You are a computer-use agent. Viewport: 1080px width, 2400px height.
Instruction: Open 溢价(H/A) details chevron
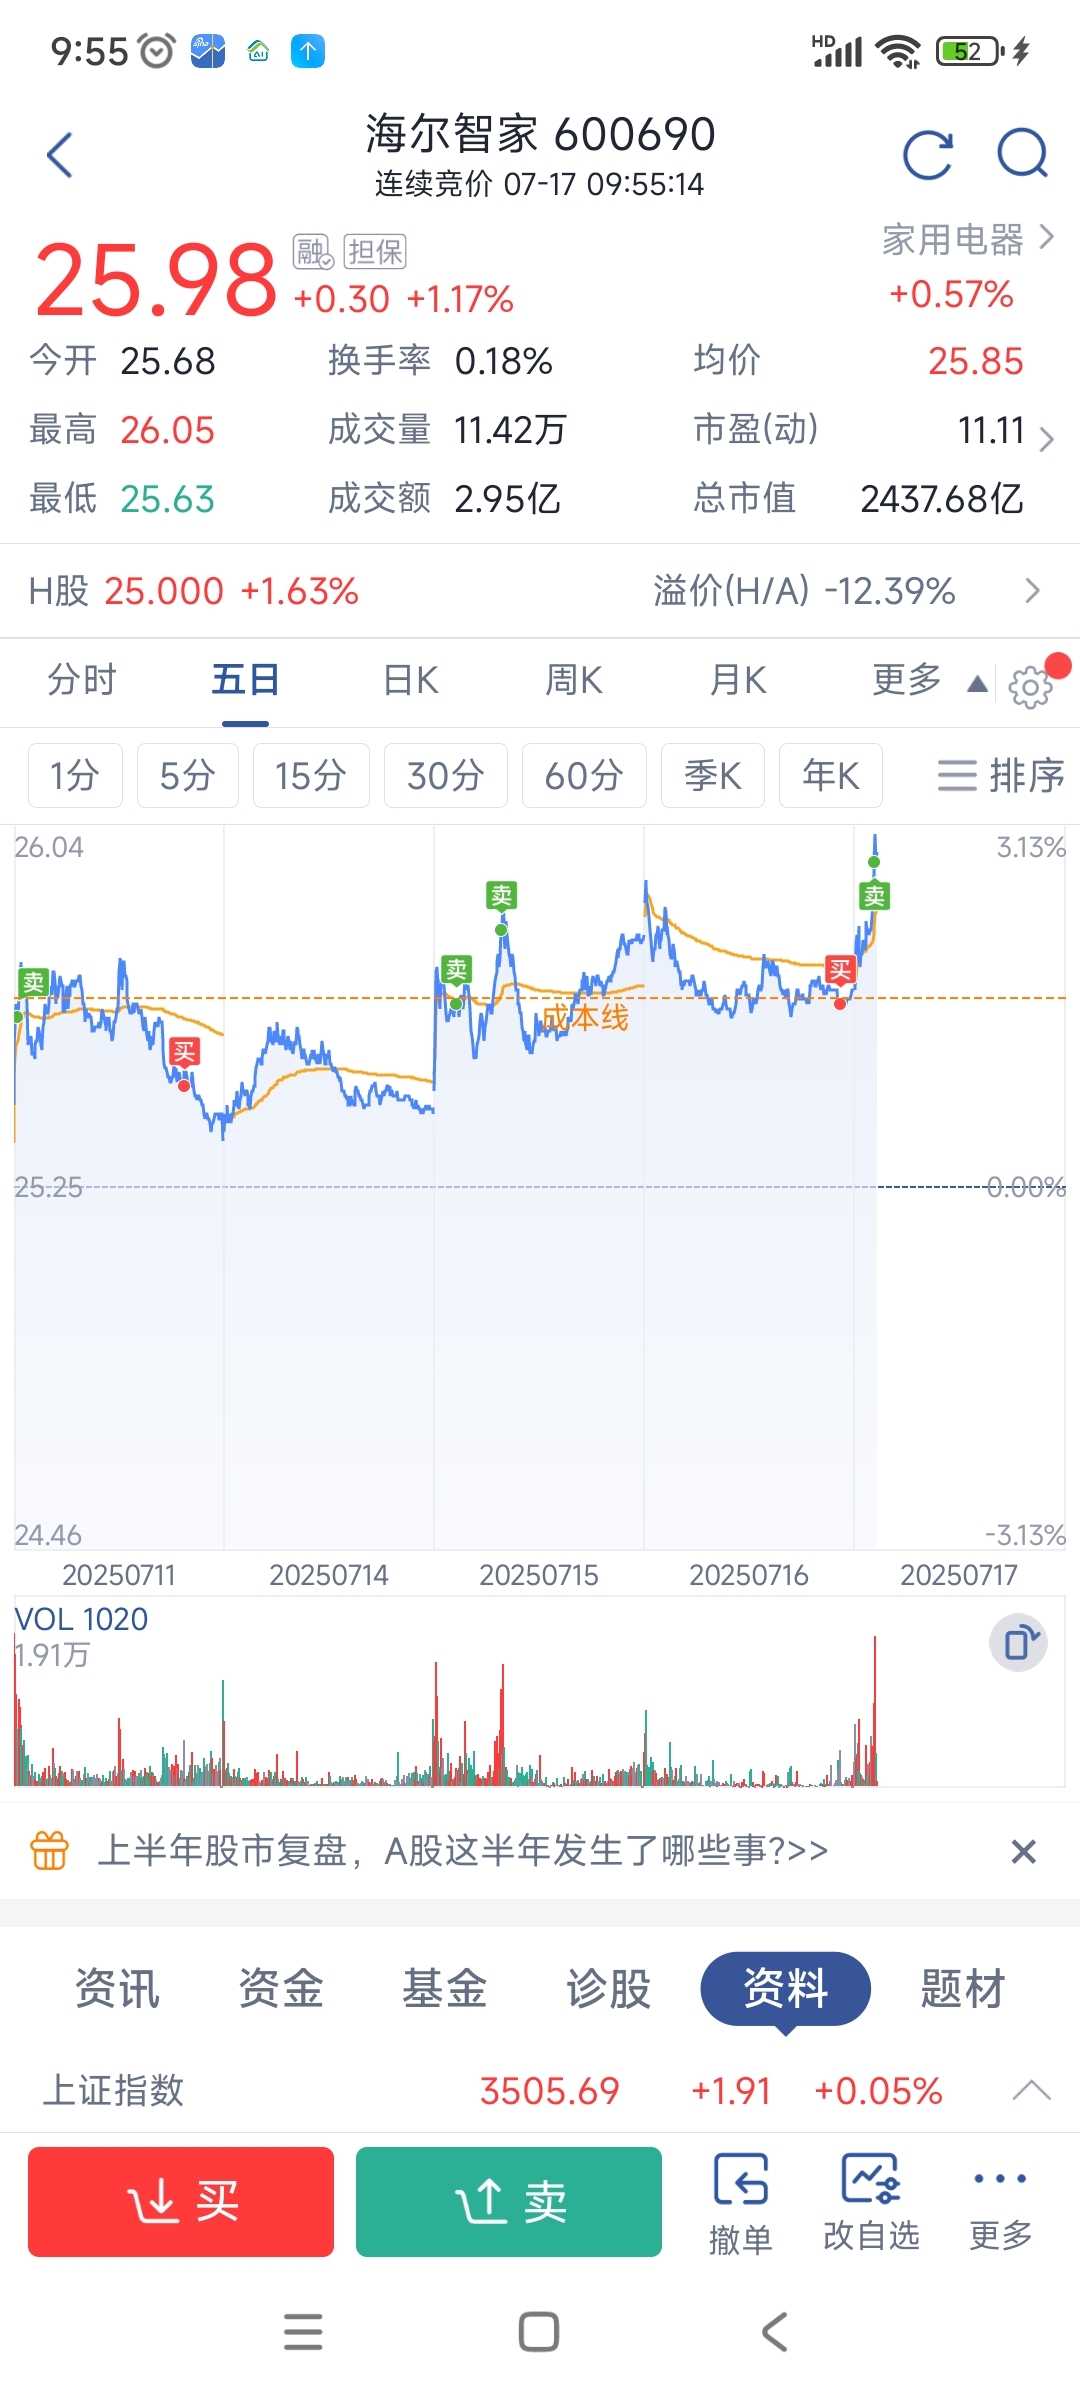coord(1033,591)
